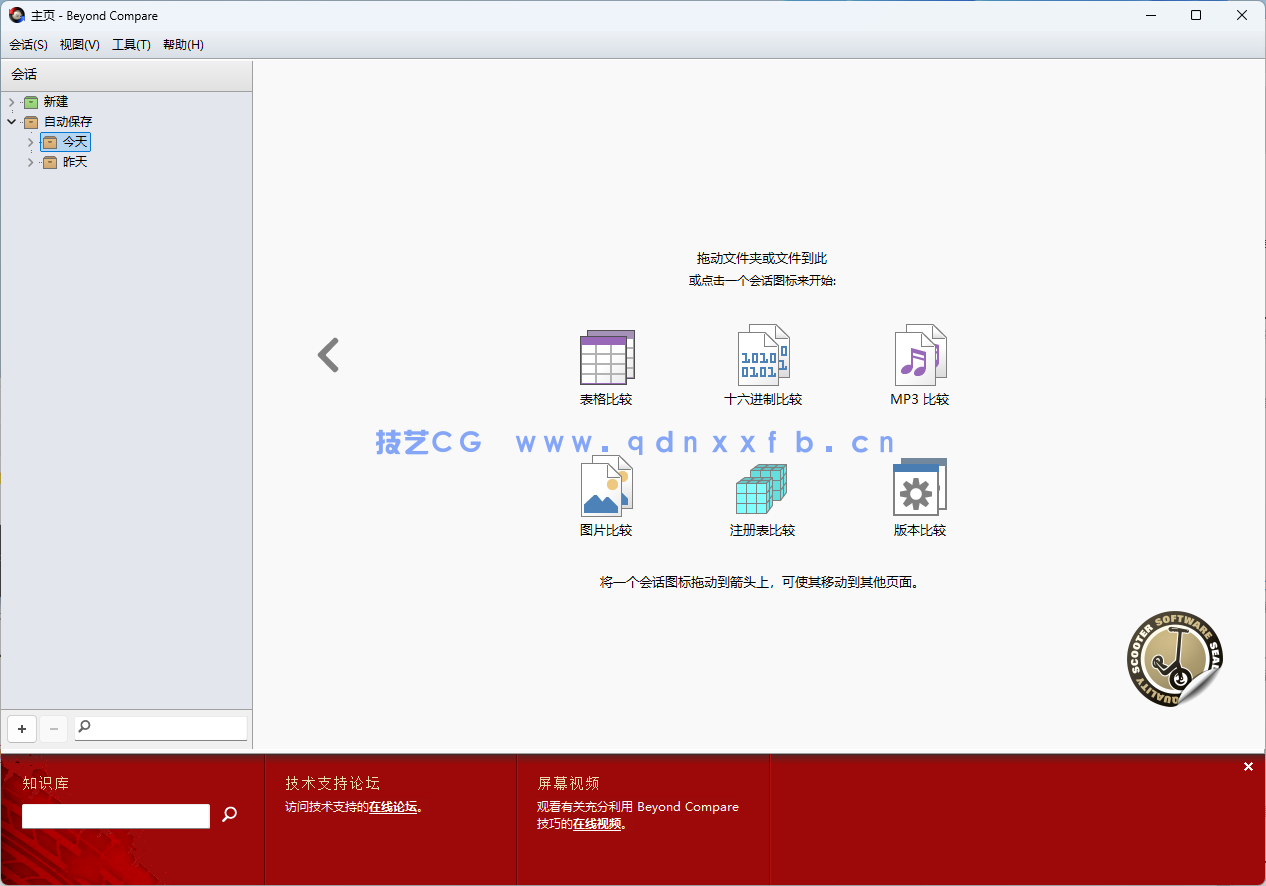This screenshot has width=1266, height=886.
Task: Click the Scooter Software seal logo
Action: [1174, 658]
